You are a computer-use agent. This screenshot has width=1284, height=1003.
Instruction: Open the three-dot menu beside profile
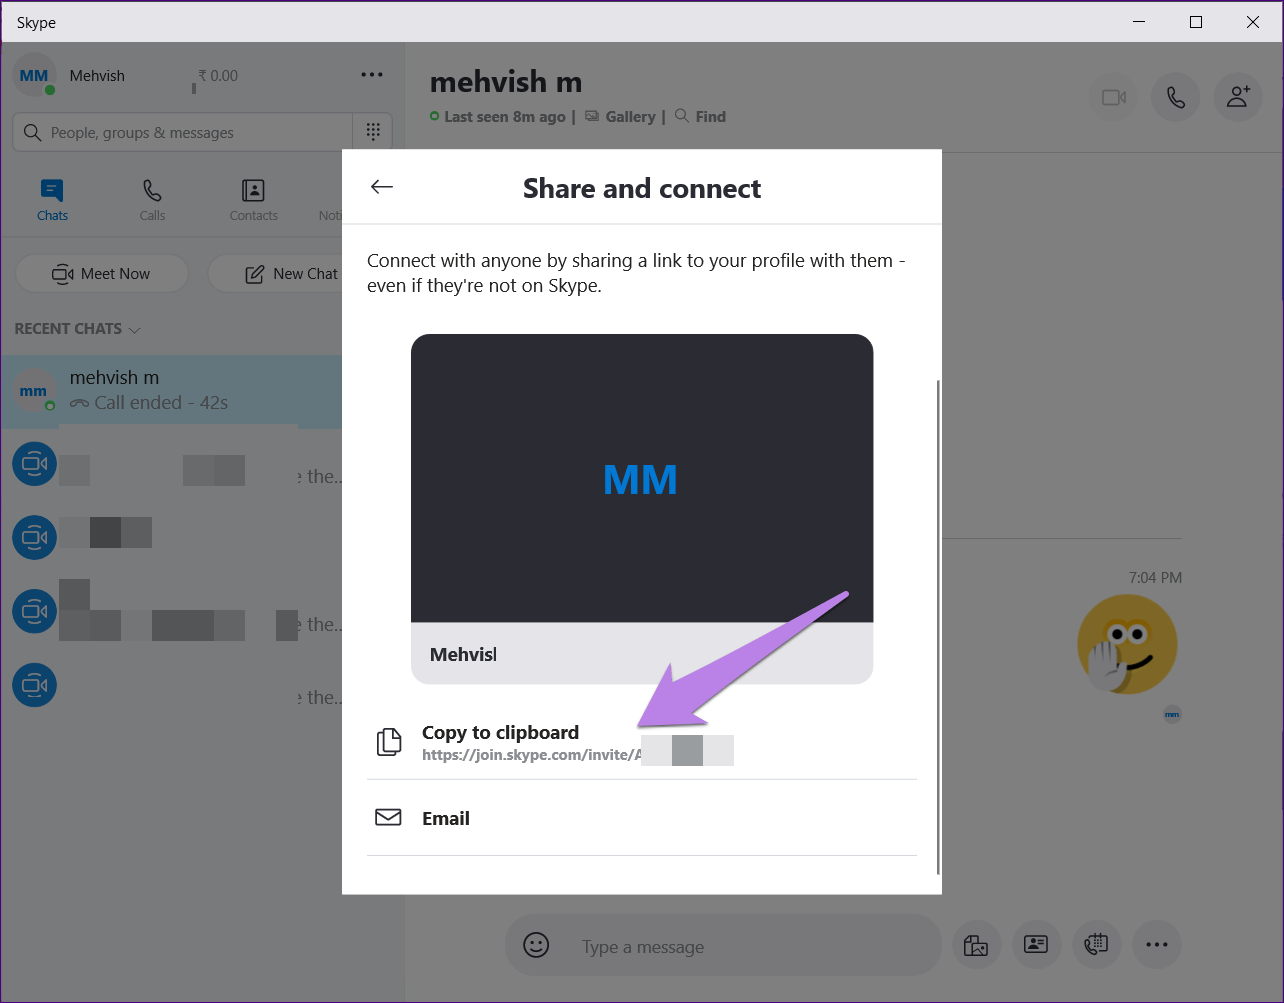click(372, 75)
